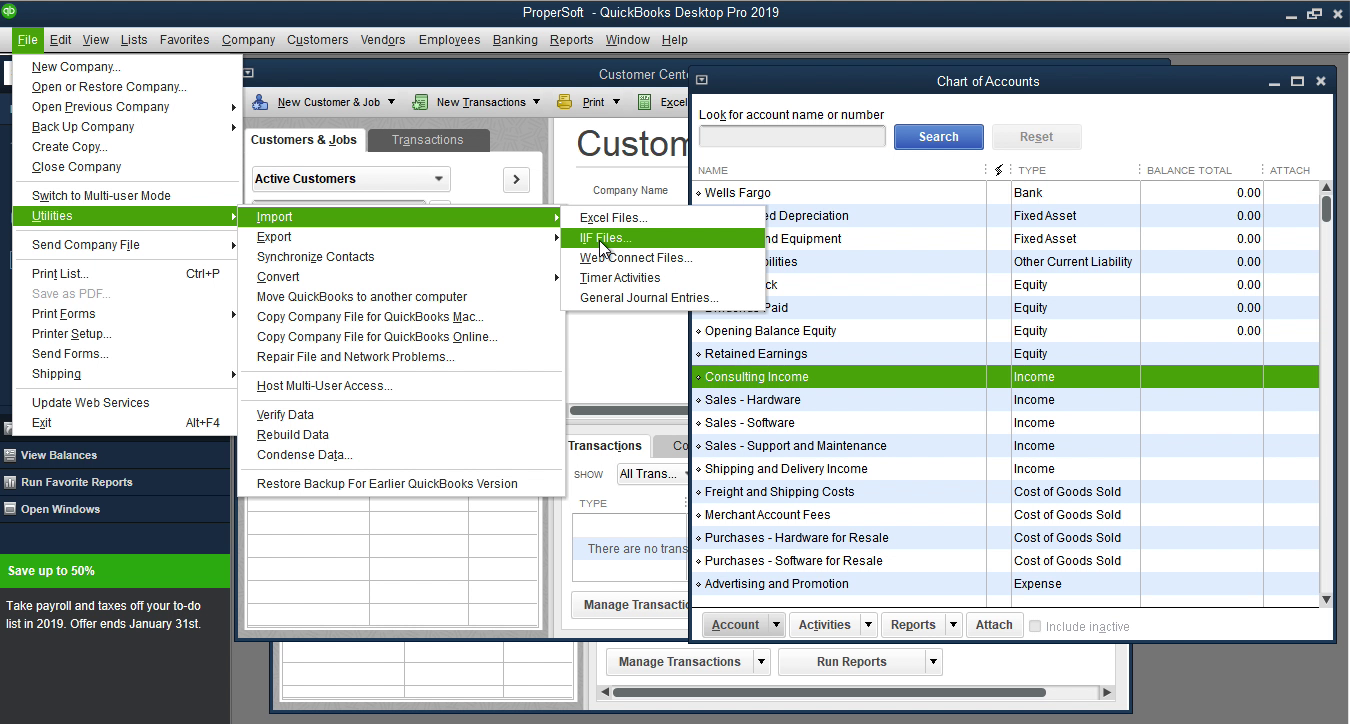Open the Lists menu

[134, 40]
